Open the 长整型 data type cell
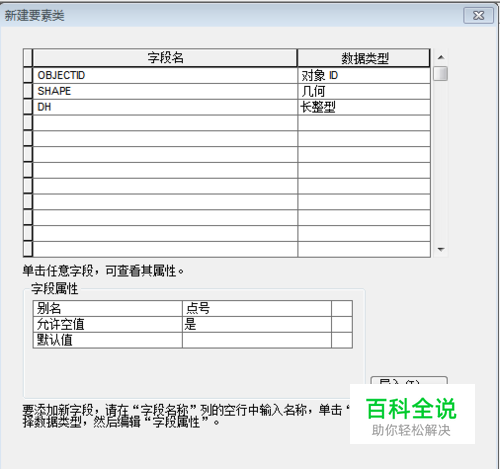 click(364, 107)
